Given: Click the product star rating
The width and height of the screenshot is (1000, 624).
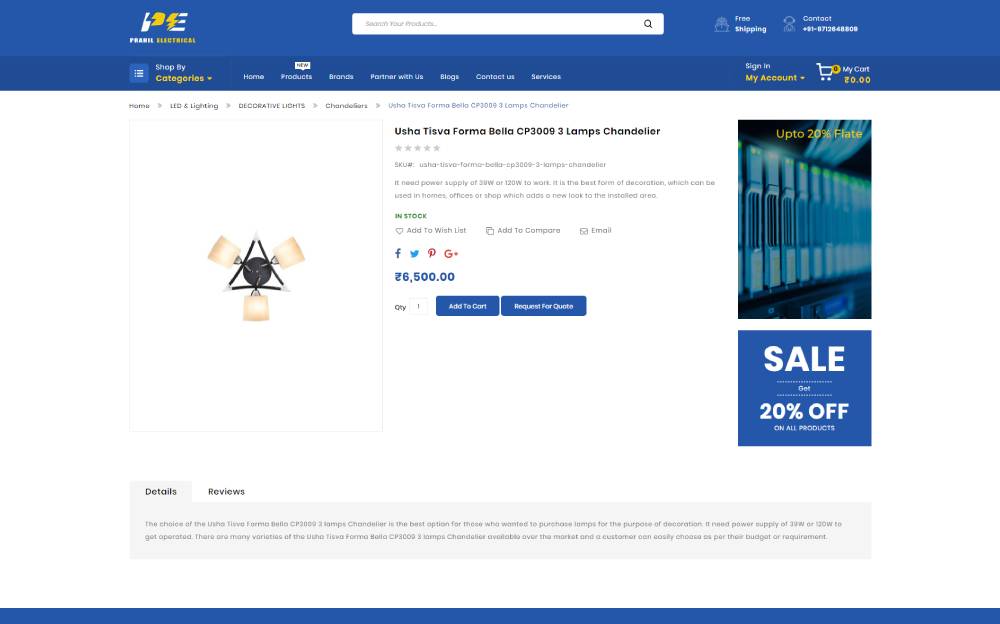Looking at the screenshot, I should tap(418, 148).
